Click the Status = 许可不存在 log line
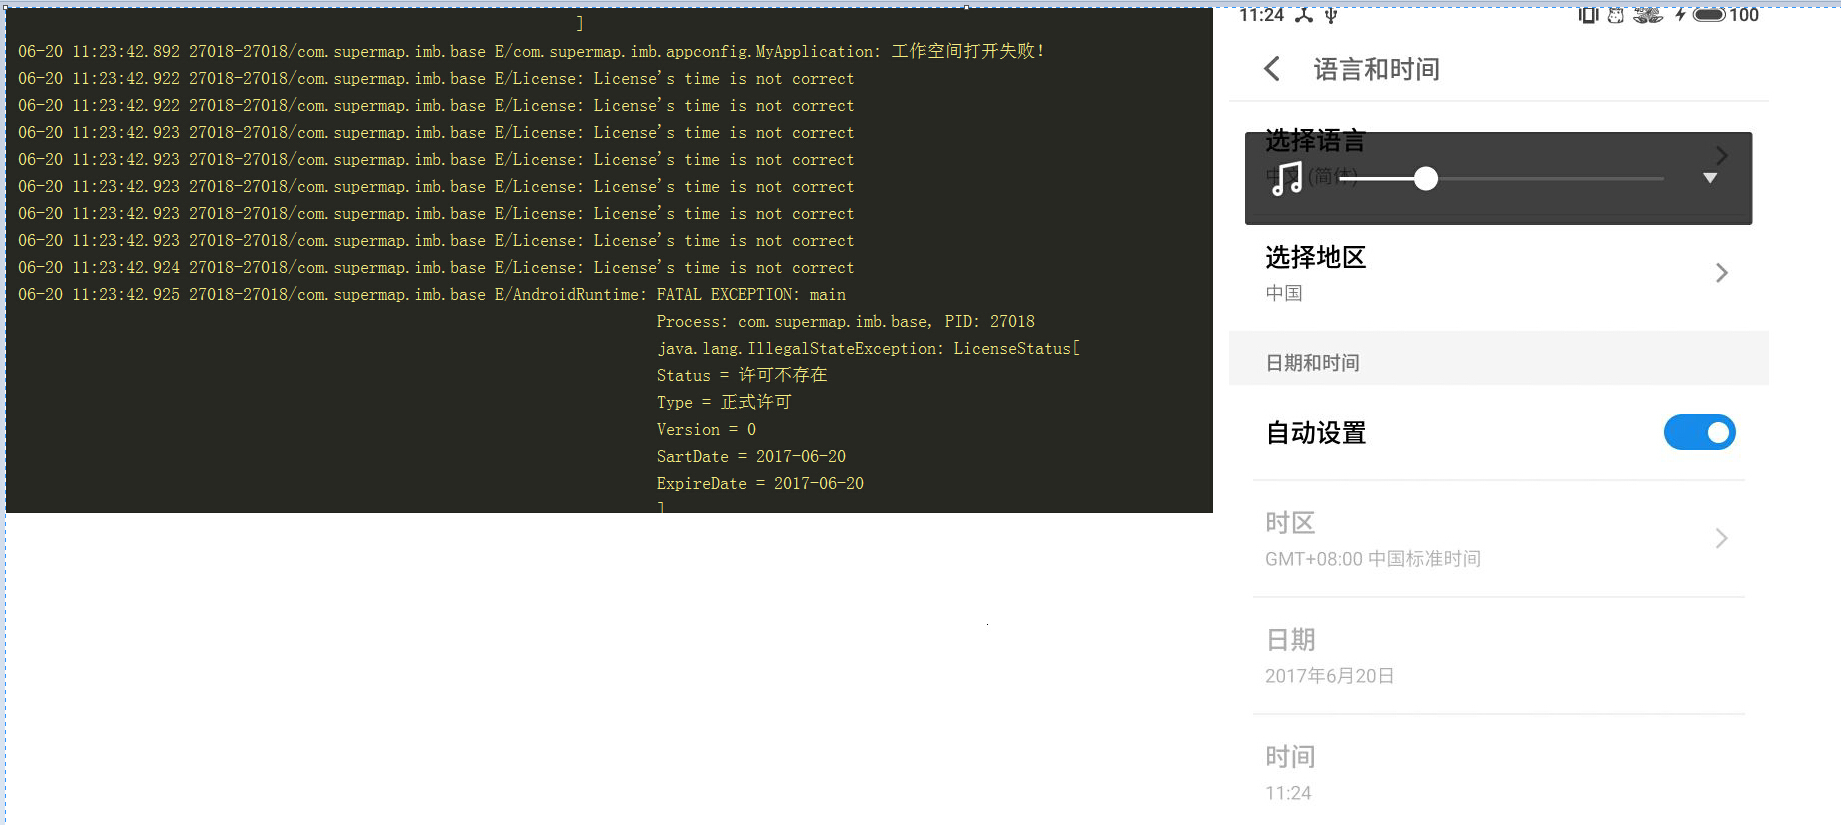Image resolution: width=1841 pixels, height=825 pixels. click(x=742, y=375)
